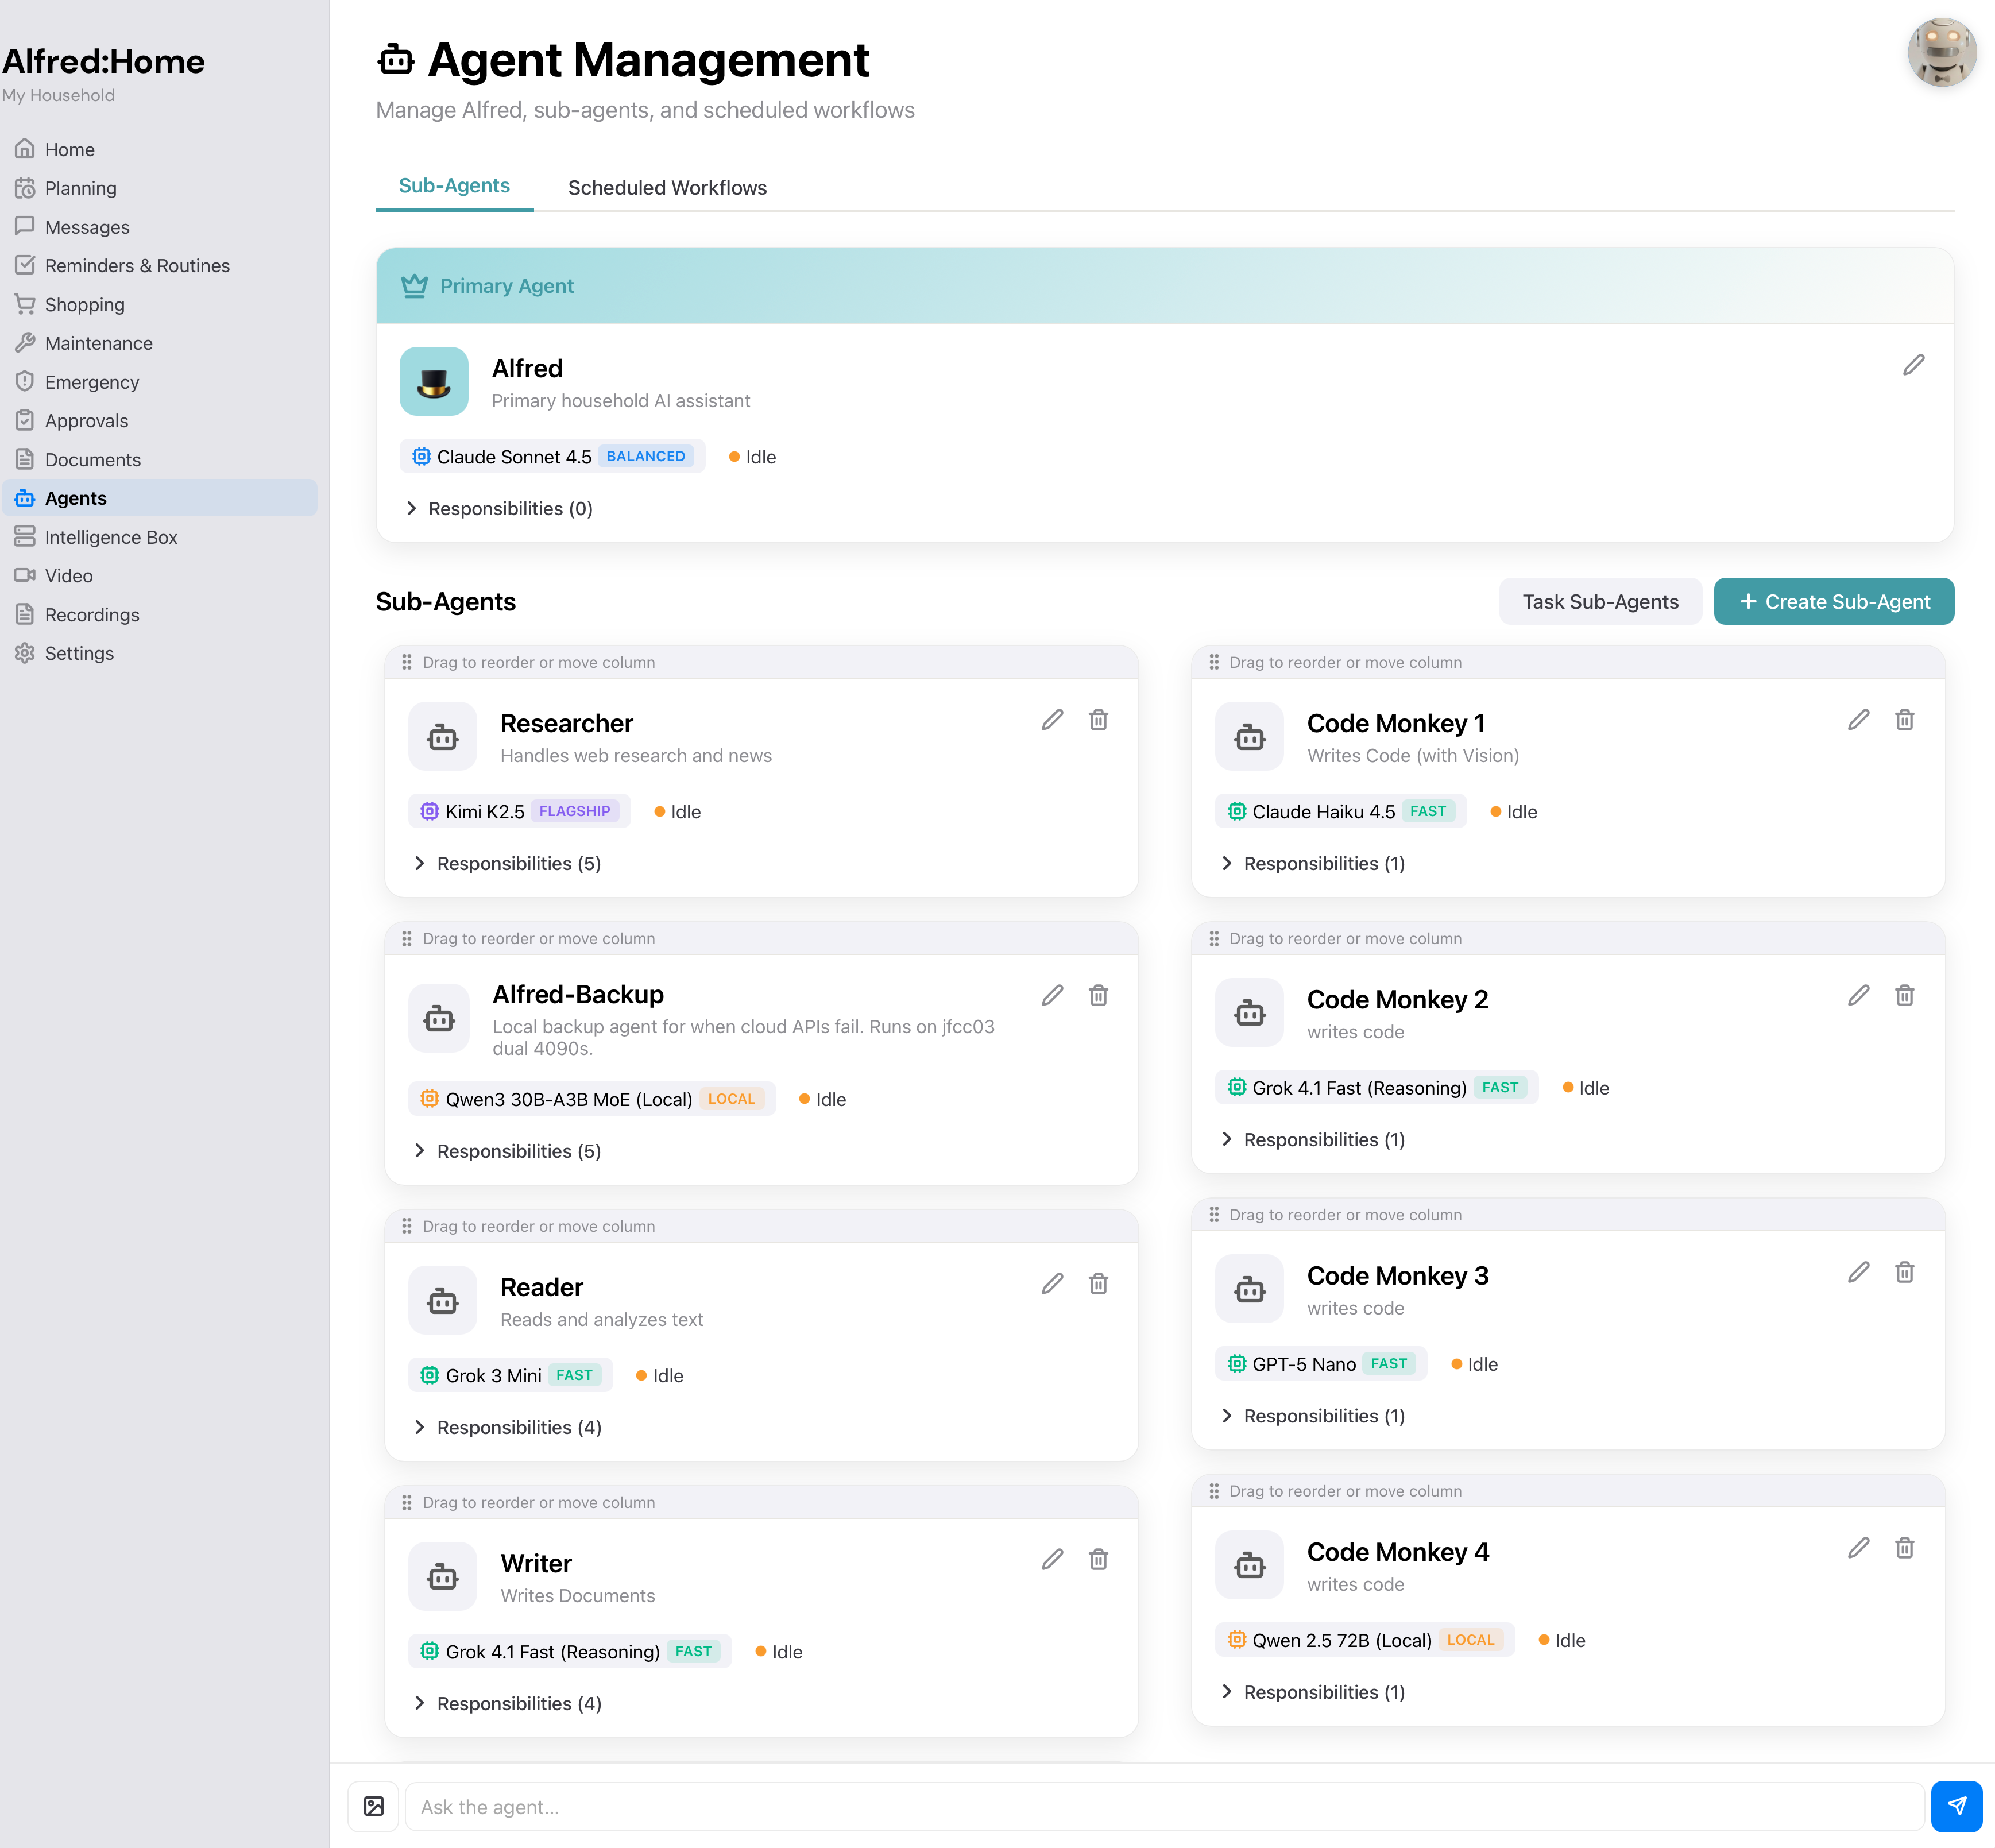Click the Create Sub-Agent button
The width and height of the screenshot is (1995, 1848).
(1833, 601)
